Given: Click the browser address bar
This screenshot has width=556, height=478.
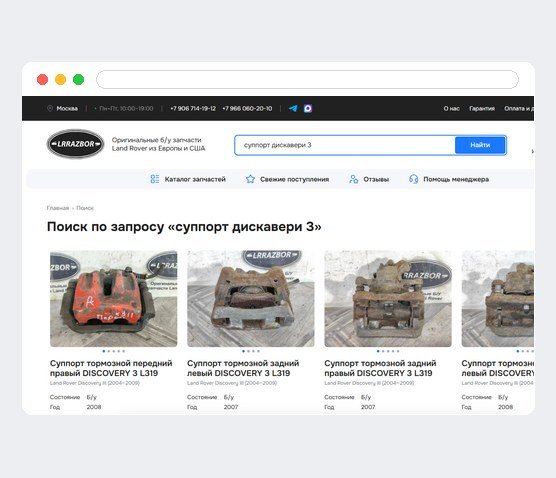Looking at the screenshot, I should (x=307, y=79).
